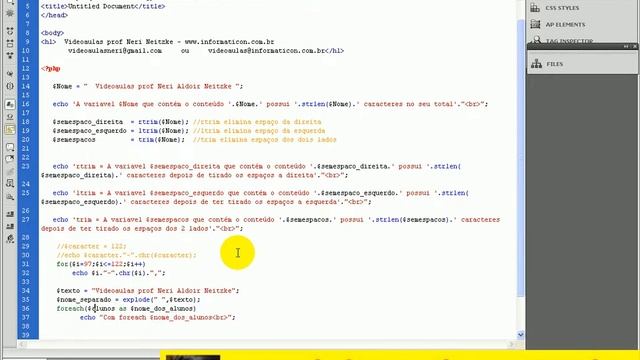Click the '//$caracter = 122;' comment line
Screen dimensions: 640x360
[x=92, y=247]
